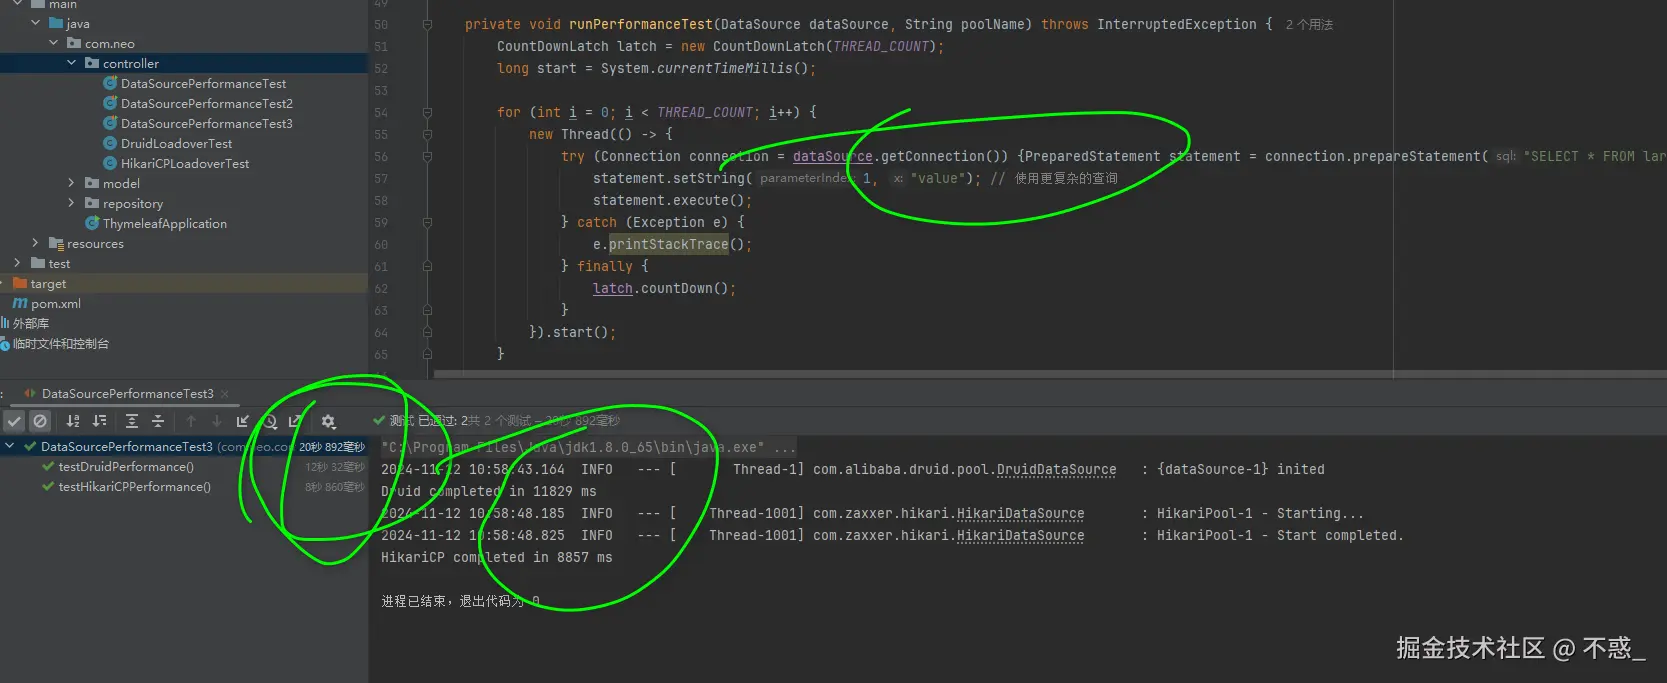Click the editor horizontal scrollbar
The width and height of the screenshot is (1667, 683).
coord(1050,374)
